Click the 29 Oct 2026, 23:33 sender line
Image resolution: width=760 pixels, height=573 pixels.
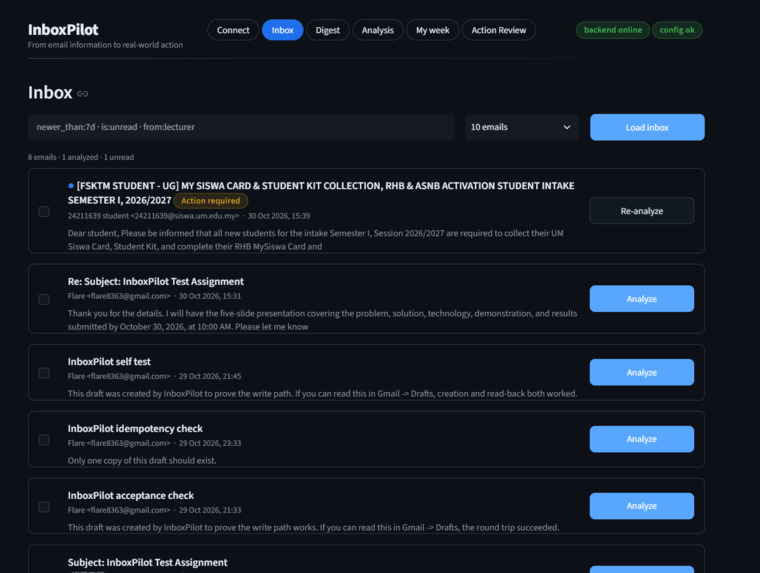pyautogui.click(x=154, y=443)
